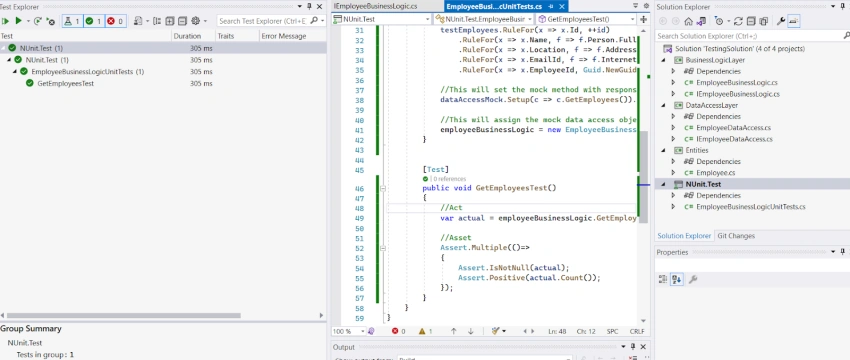This screenshot has height=360, width=850.
Task: Click the errors count indicator in editor
Action: coord(398,331)
